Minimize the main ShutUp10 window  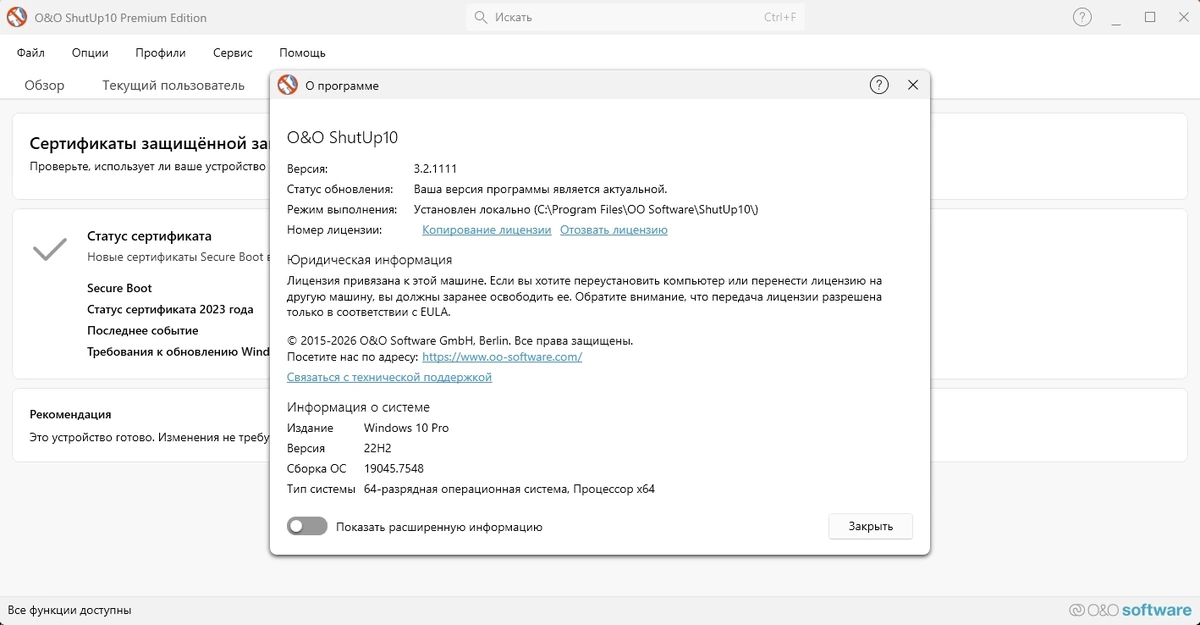[1116, 17]
